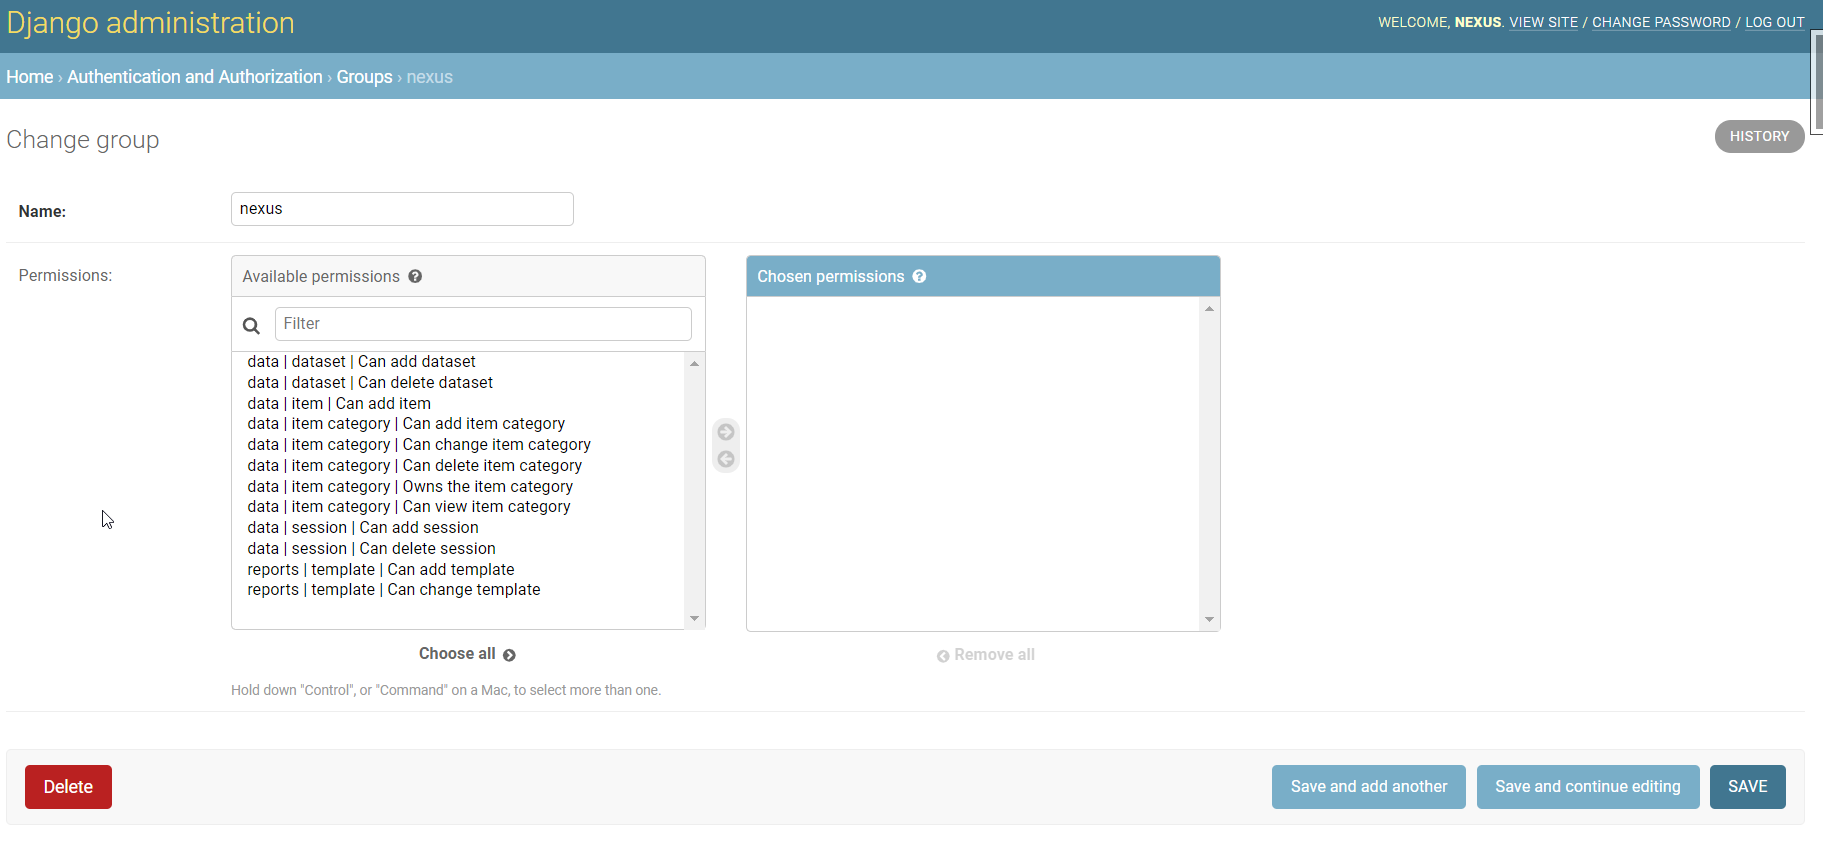Open the HISTORY button

tap(1759, 136)
